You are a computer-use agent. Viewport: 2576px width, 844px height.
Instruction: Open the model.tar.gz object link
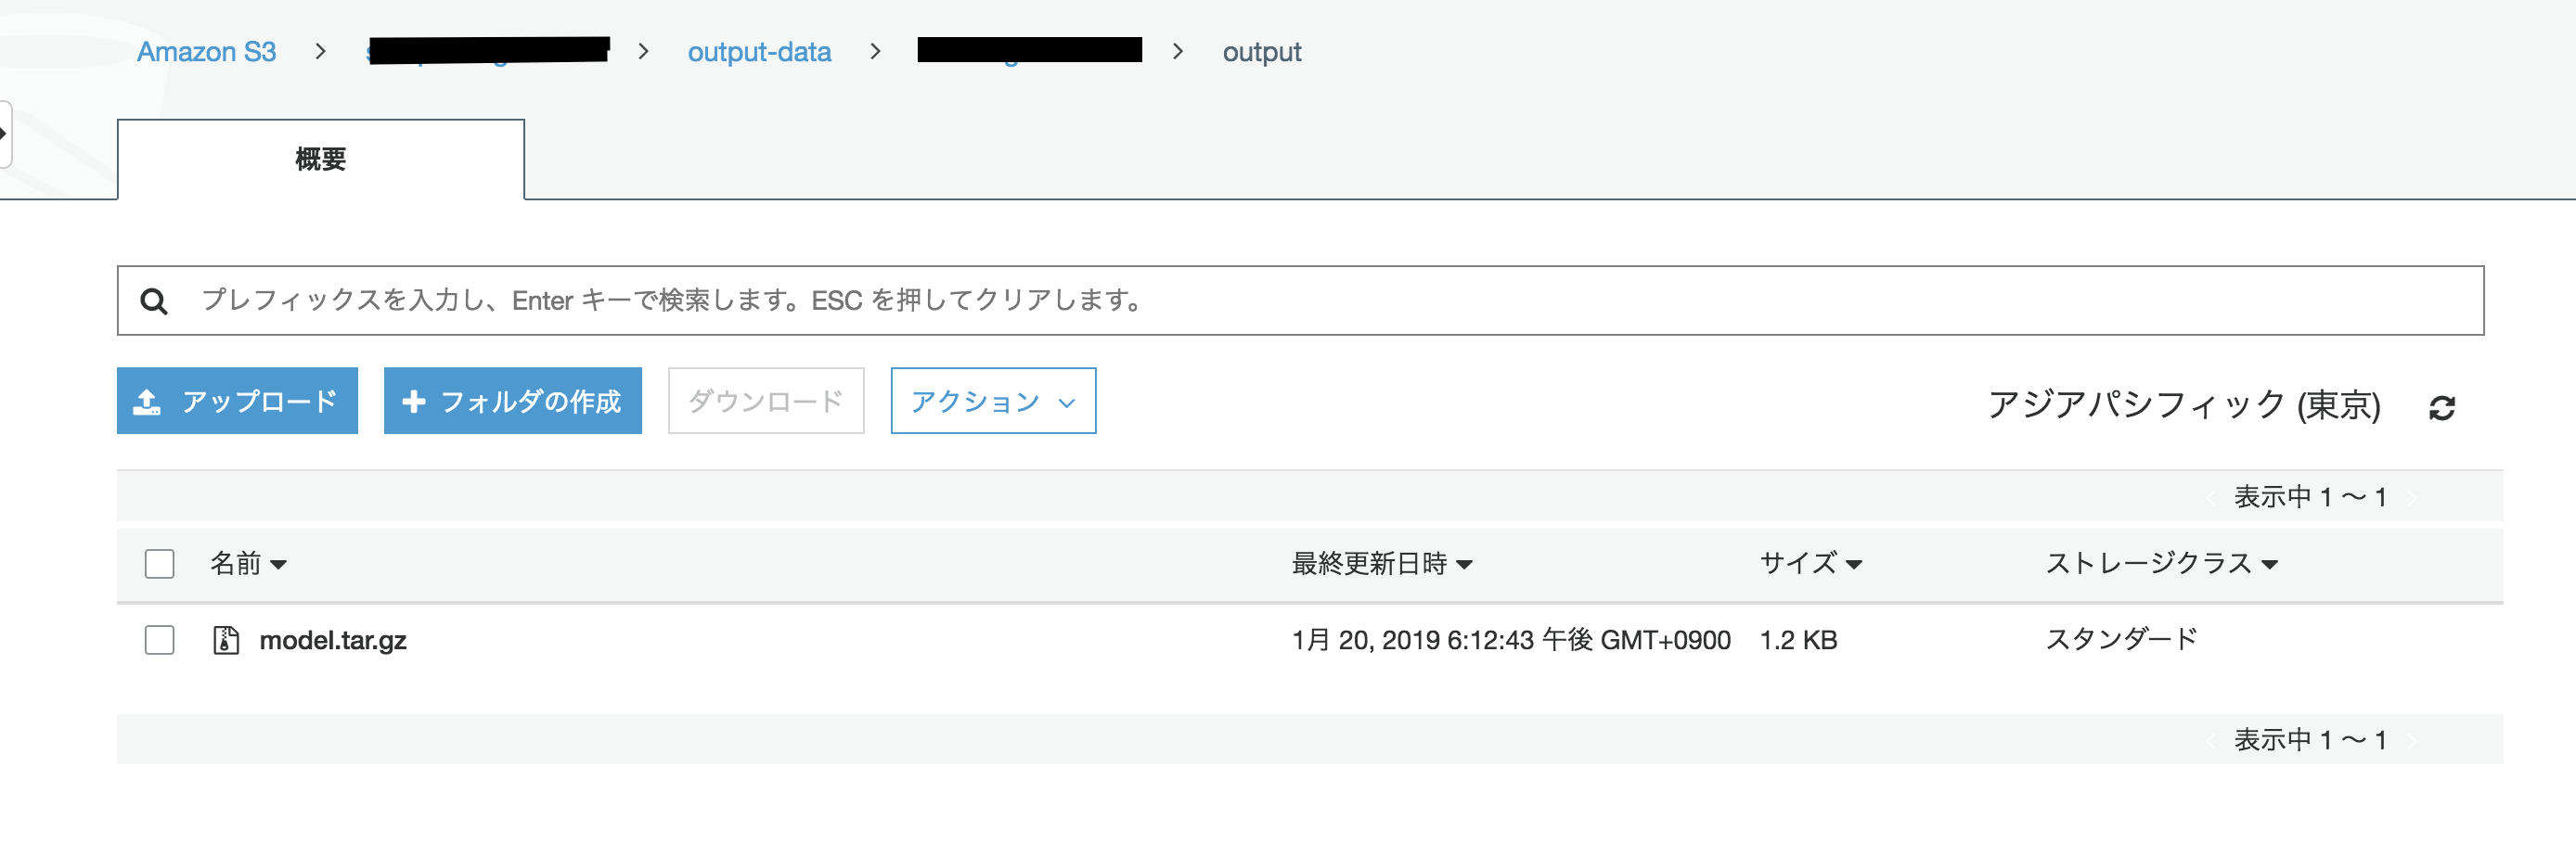coord(333,640)
